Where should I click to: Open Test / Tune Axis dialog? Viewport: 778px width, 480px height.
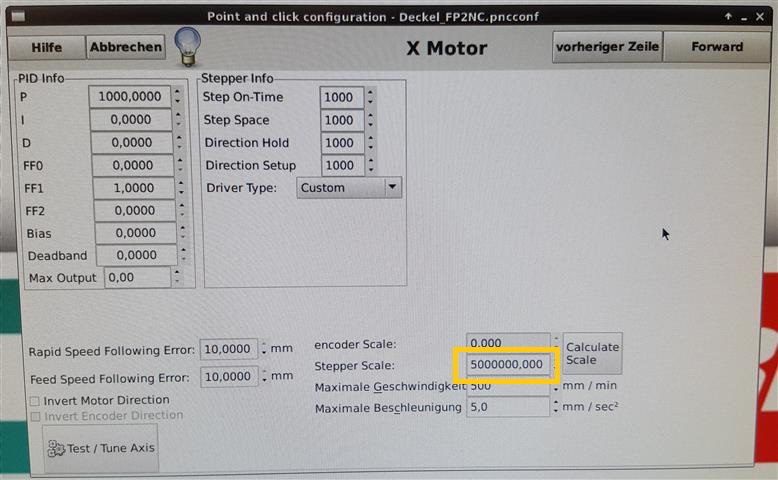101,448
